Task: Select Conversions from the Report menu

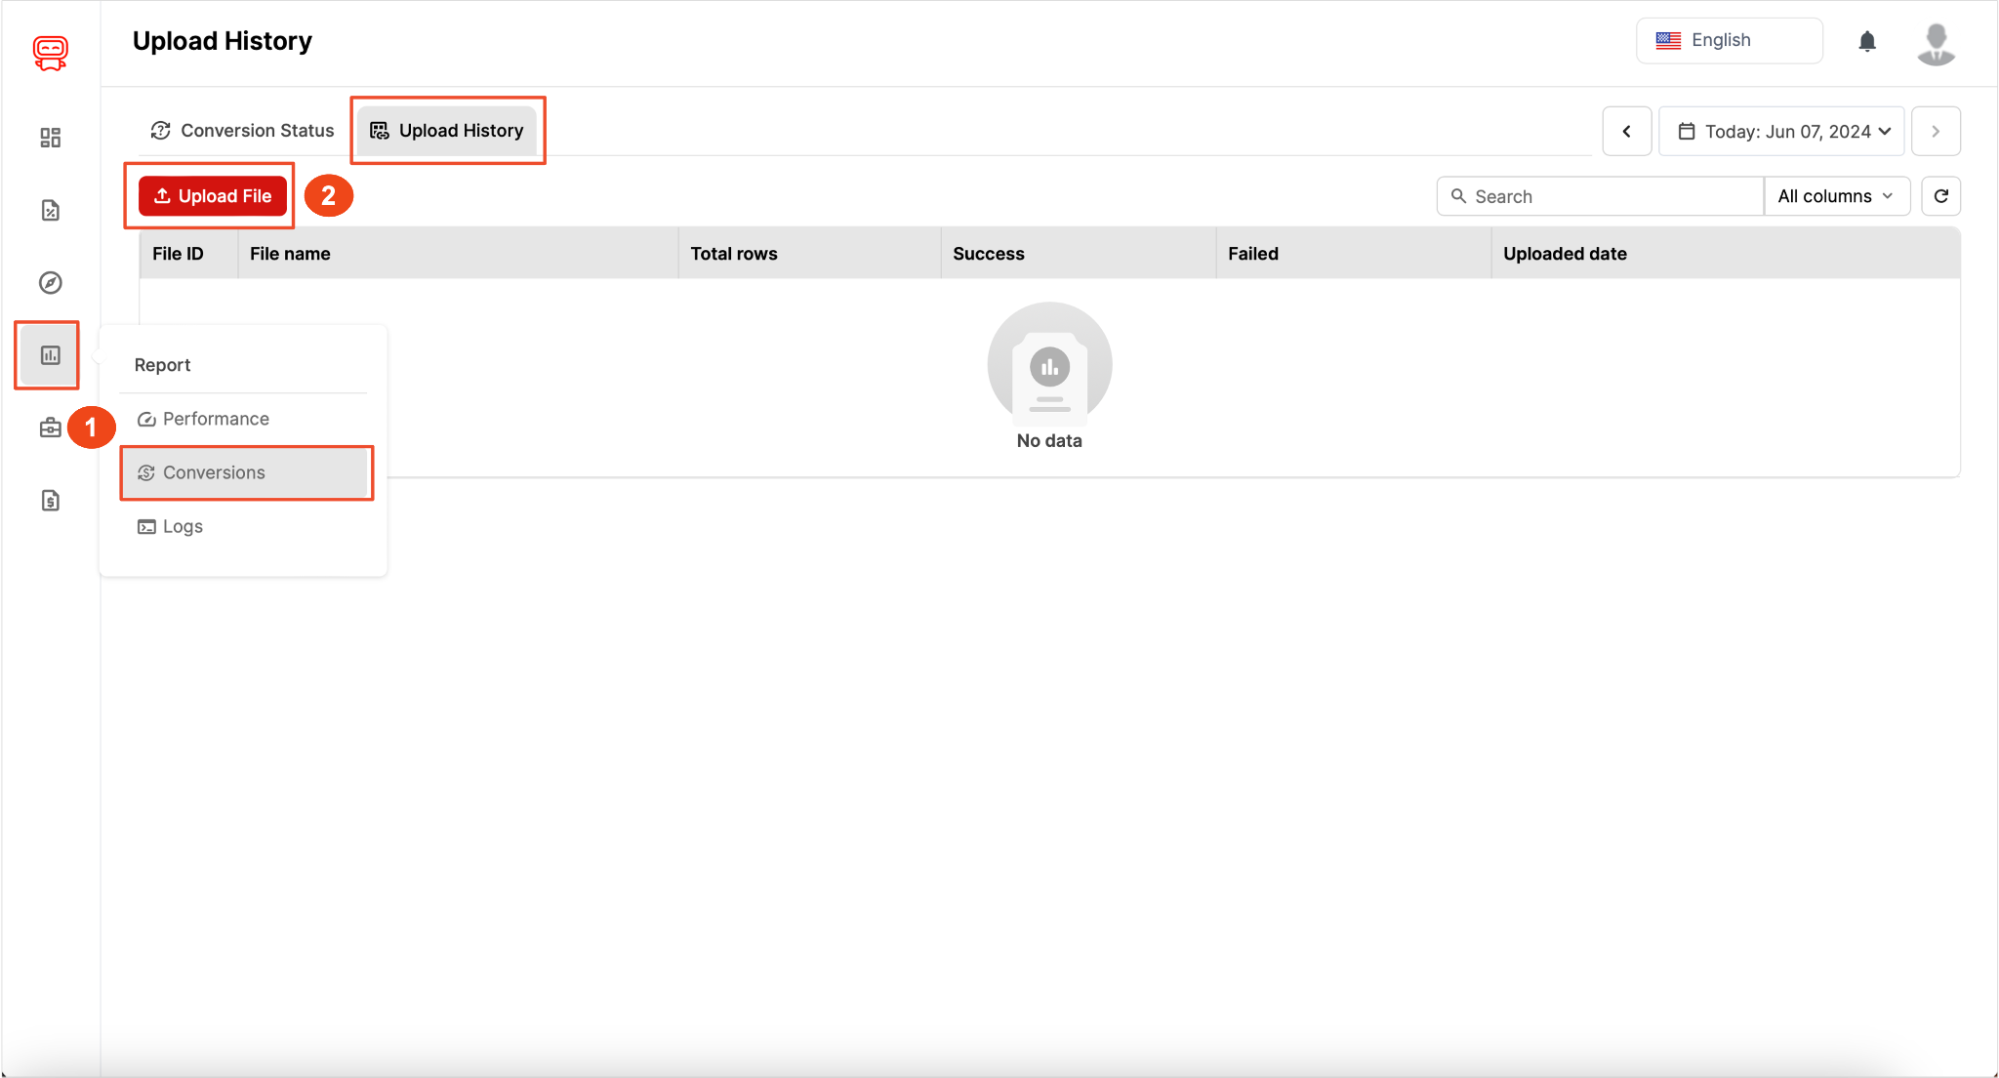Action: point(213,472)
